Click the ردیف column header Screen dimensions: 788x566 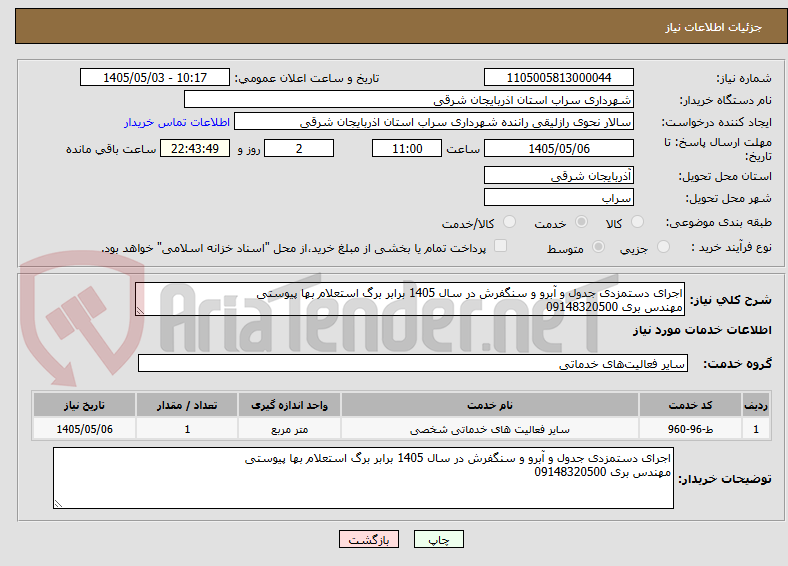[756, 405]
